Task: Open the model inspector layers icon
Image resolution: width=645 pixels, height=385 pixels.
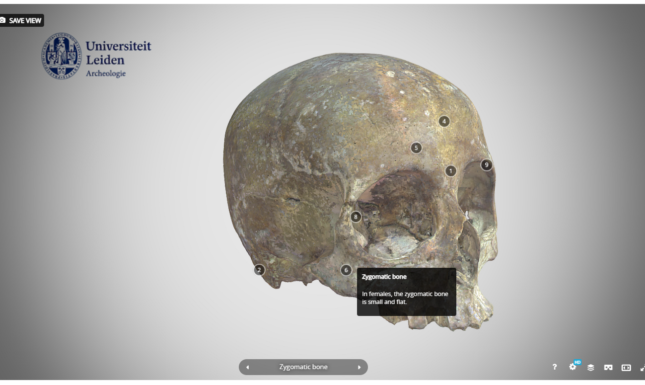Action: tap(590, 367)
